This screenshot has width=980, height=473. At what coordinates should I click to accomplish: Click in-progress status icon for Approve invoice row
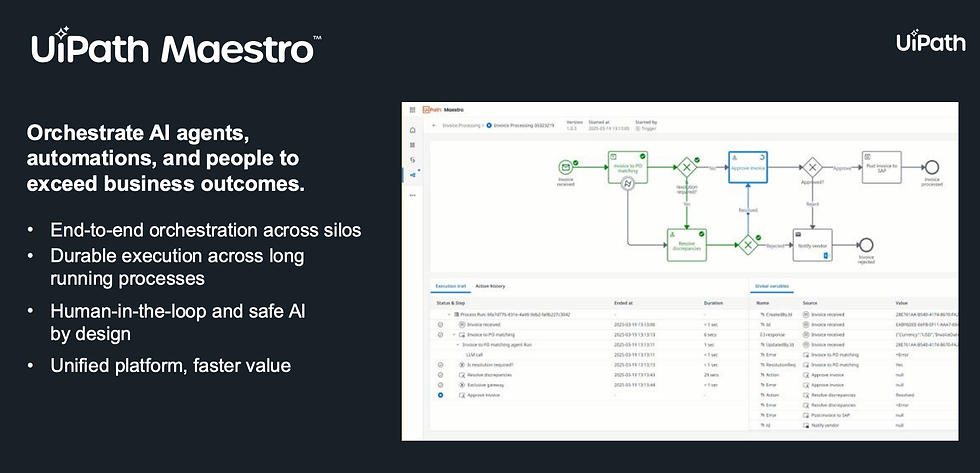click(x=441, y=395)
